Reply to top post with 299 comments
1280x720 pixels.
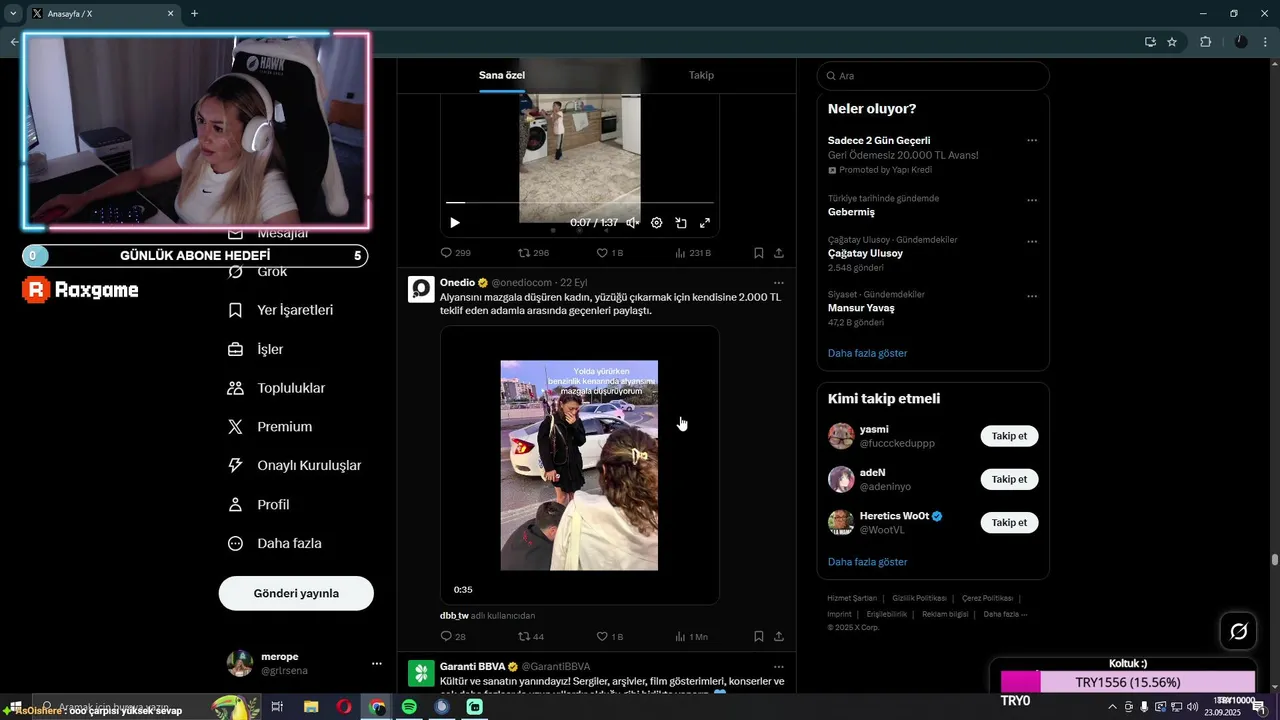[x=456, y=253]
